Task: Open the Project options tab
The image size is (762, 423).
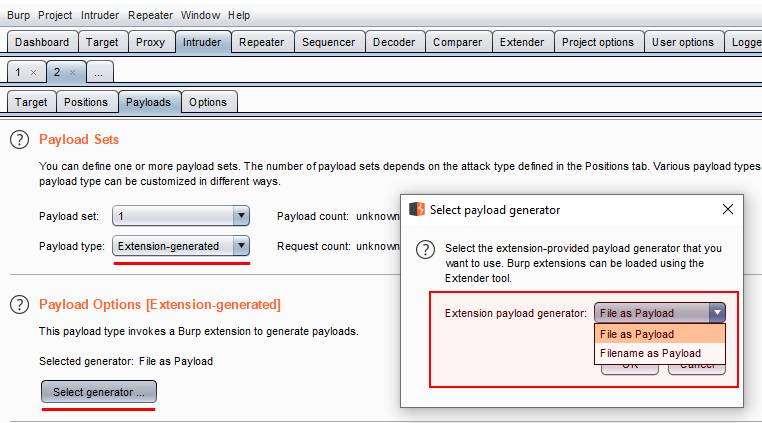Action: click(598, 42)
